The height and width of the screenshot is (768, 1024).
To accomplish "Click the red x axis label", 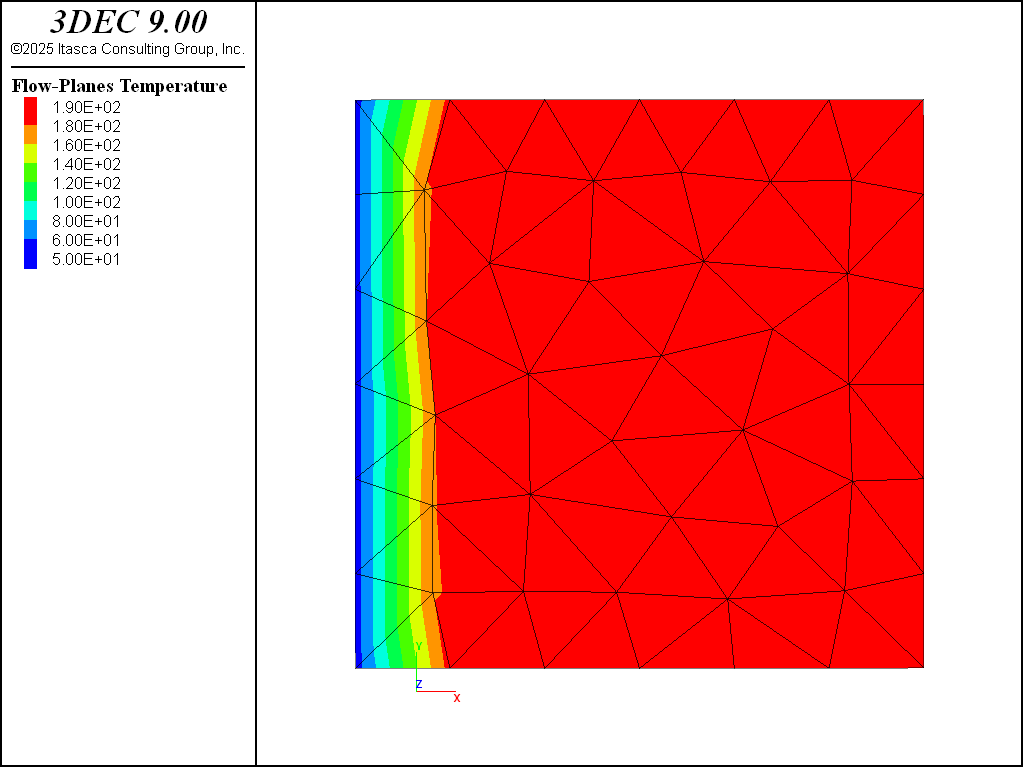I will [457, 698].
